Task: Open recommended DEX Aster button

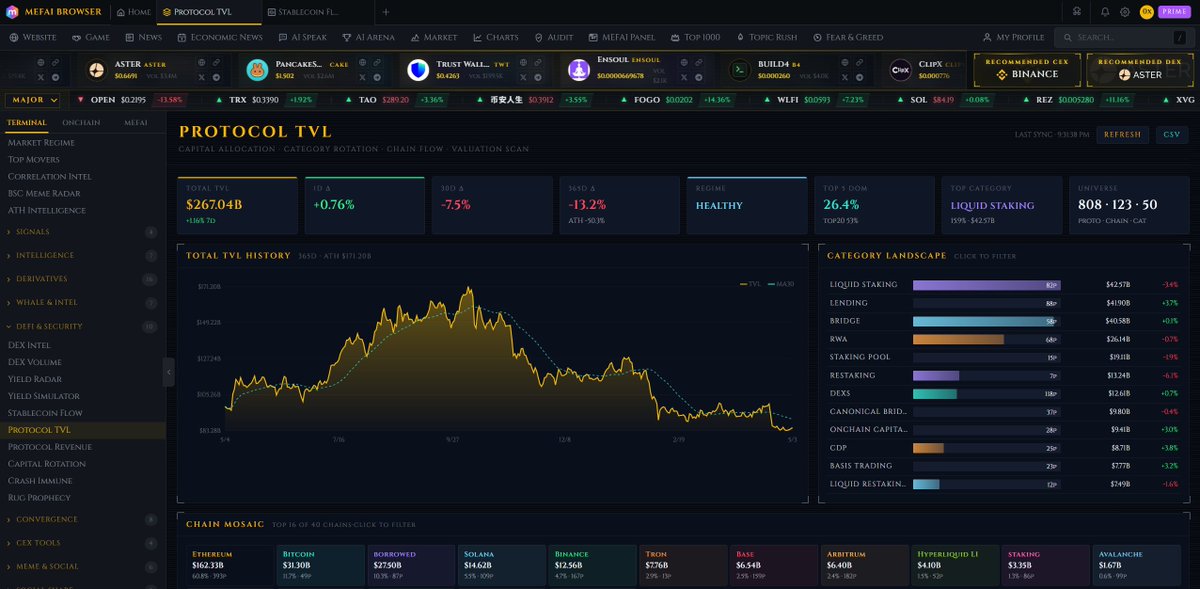Action: pyautogui.click(x=1140, y=69)
